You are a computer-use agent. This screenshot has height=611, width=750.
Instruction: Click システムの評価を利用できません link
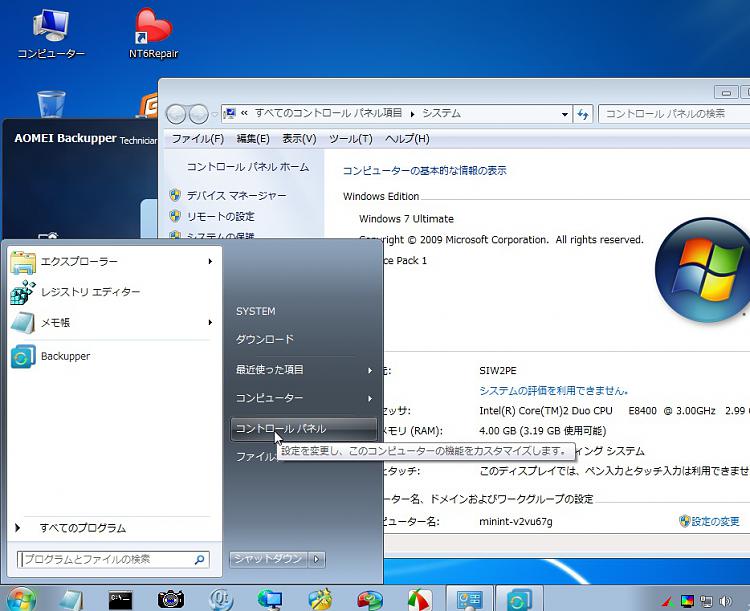tap(553, 390)
